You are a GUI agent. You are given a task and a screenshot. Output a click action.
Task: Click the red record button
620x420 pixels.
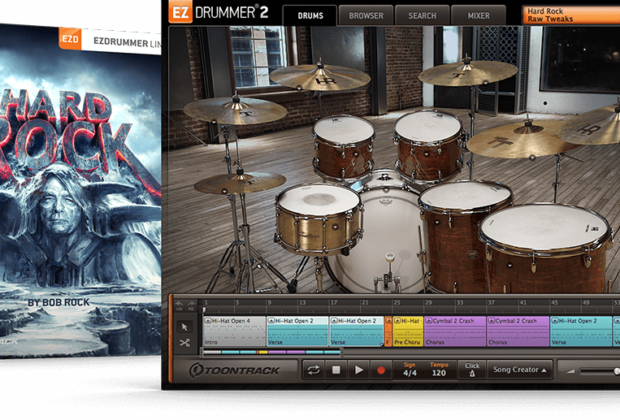(381, 370)
